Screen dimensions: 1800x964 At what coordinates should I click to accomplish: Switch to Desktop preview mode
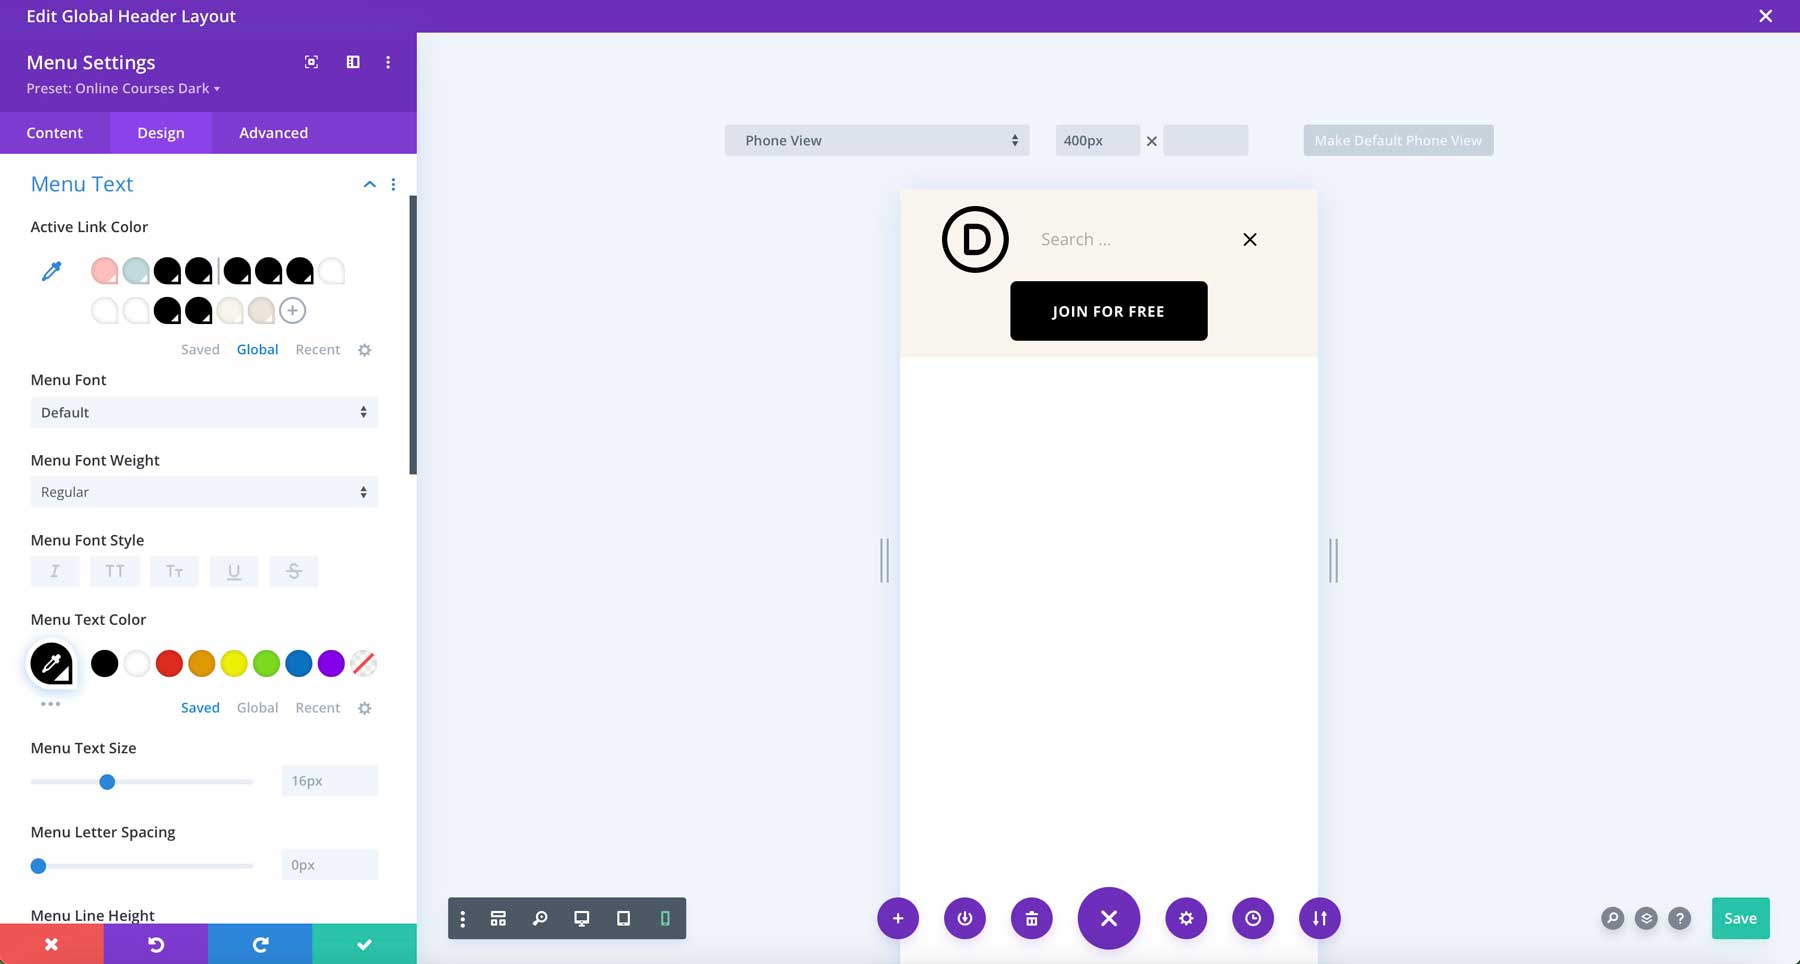click(x=581, y=917)
